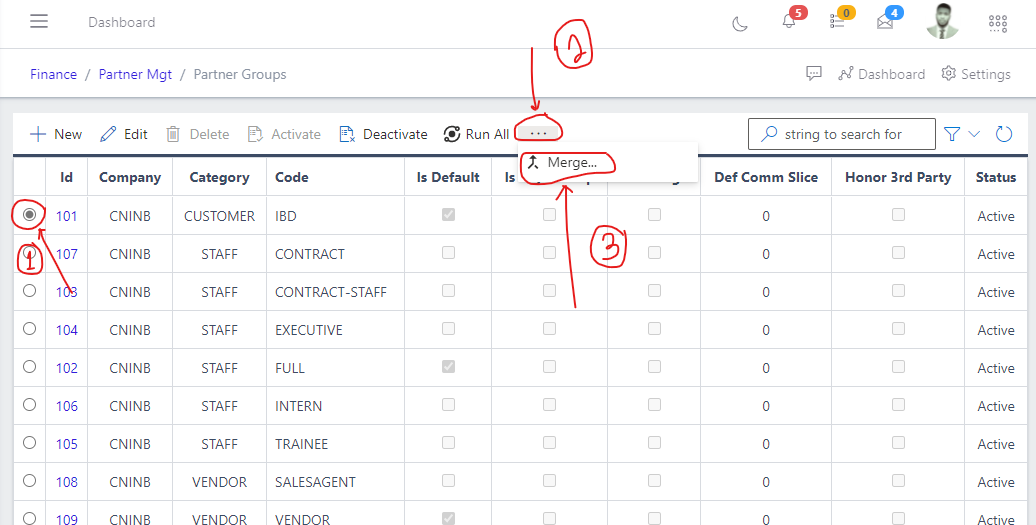Go to Partner Mgt breadcrumb
This screenshot has width=1036, height=525.
click(135, 74)
